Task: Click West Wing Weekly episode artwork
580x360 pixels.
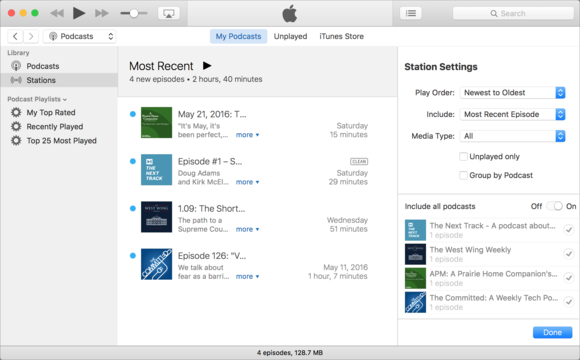Action: [x=156, y=217]
